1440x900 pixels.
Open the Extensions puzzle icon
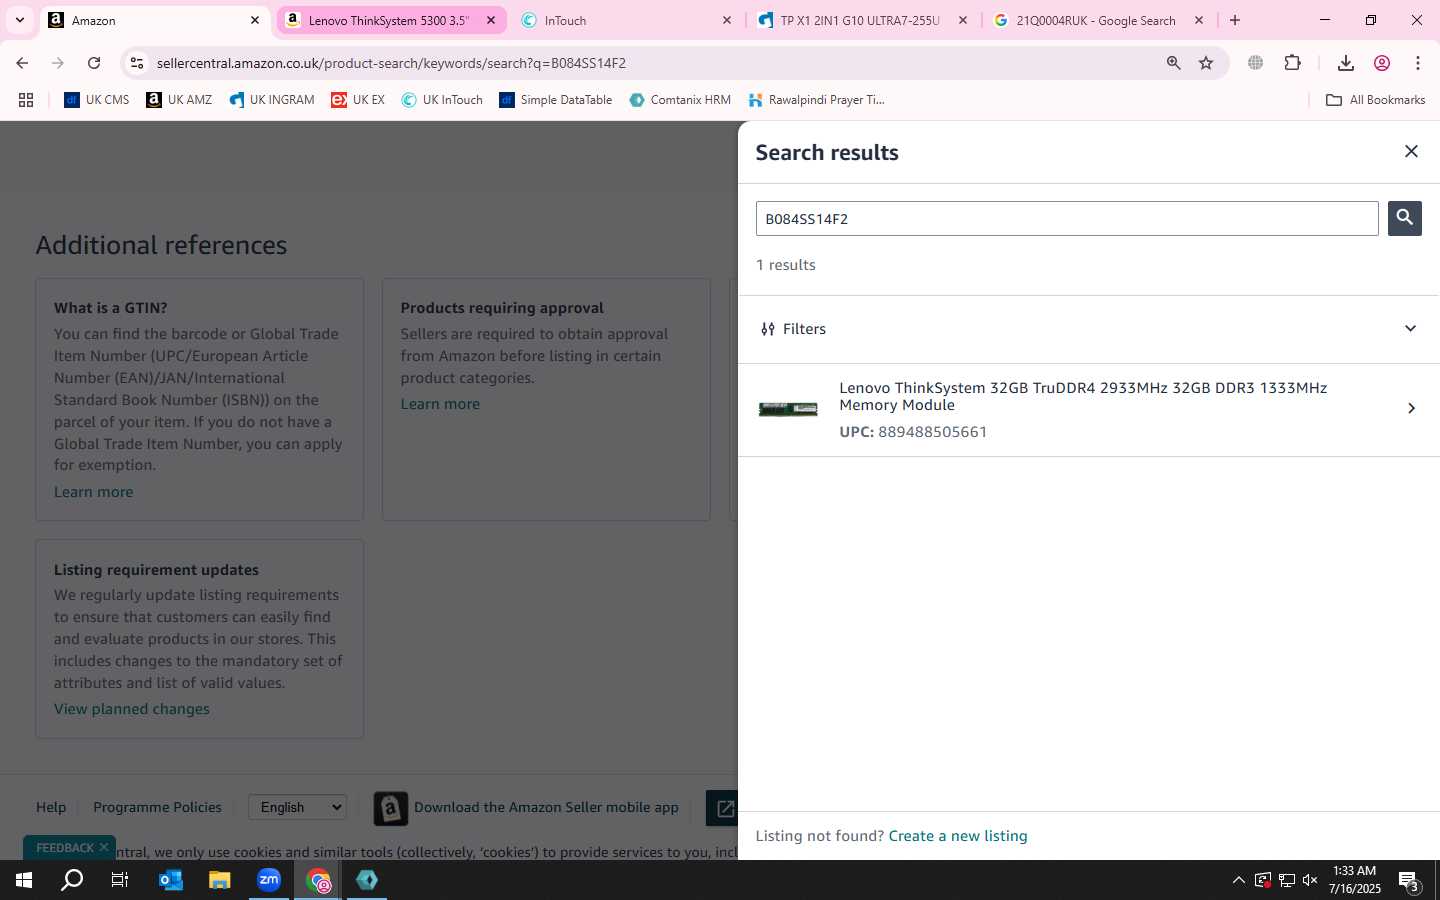pos(1293,63)
